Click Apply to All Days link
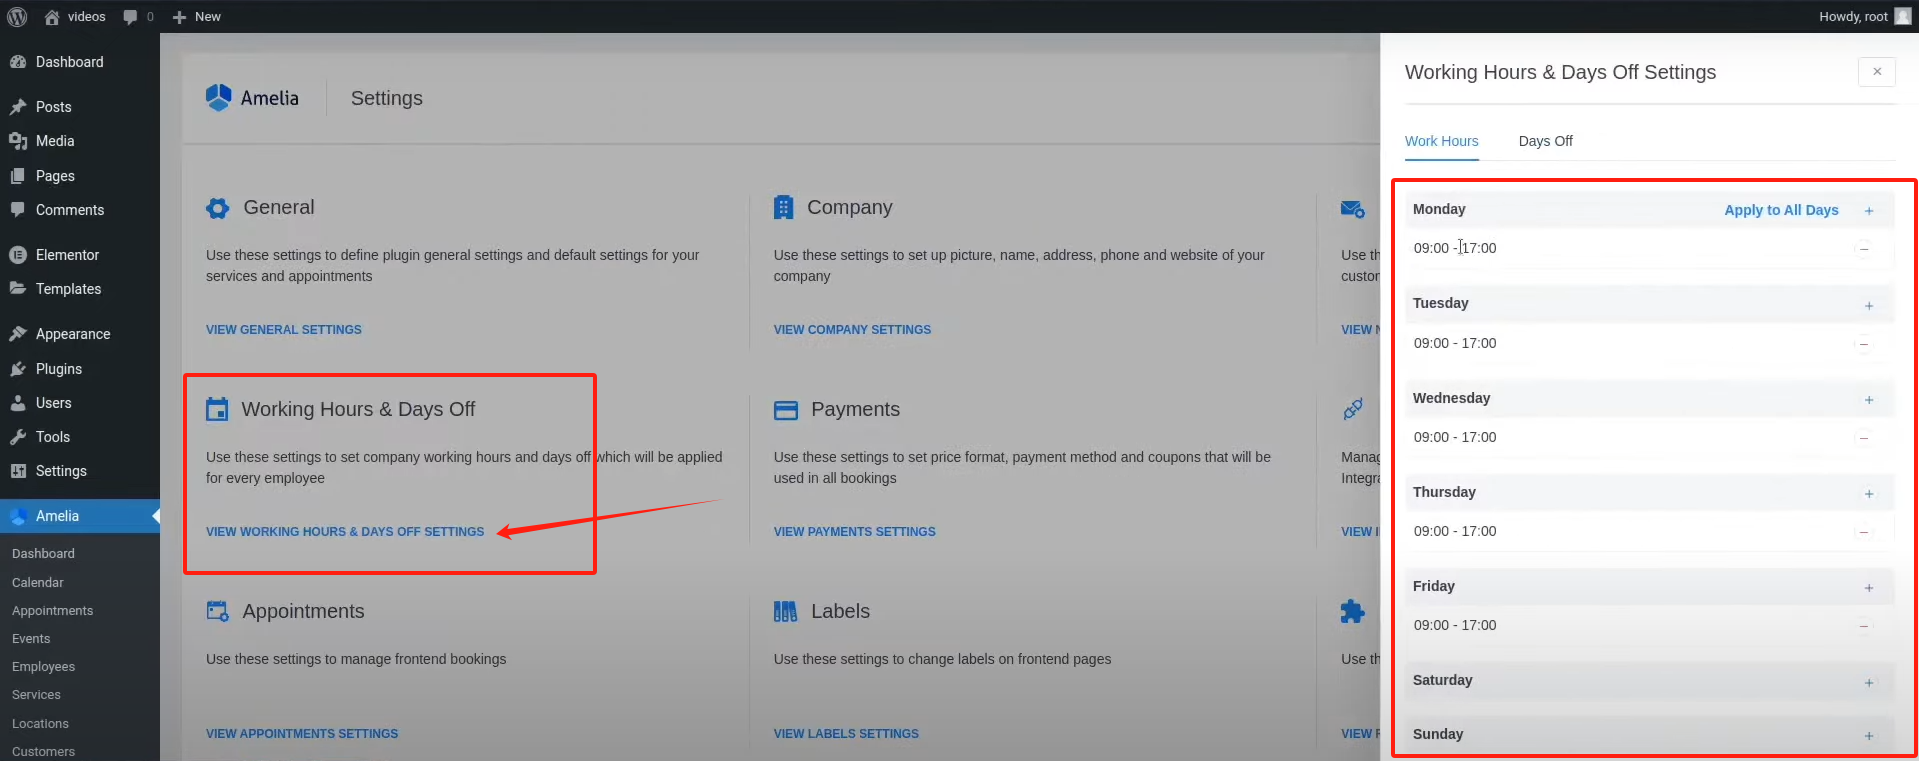1919x761 pixels. tap(1781, 210)
